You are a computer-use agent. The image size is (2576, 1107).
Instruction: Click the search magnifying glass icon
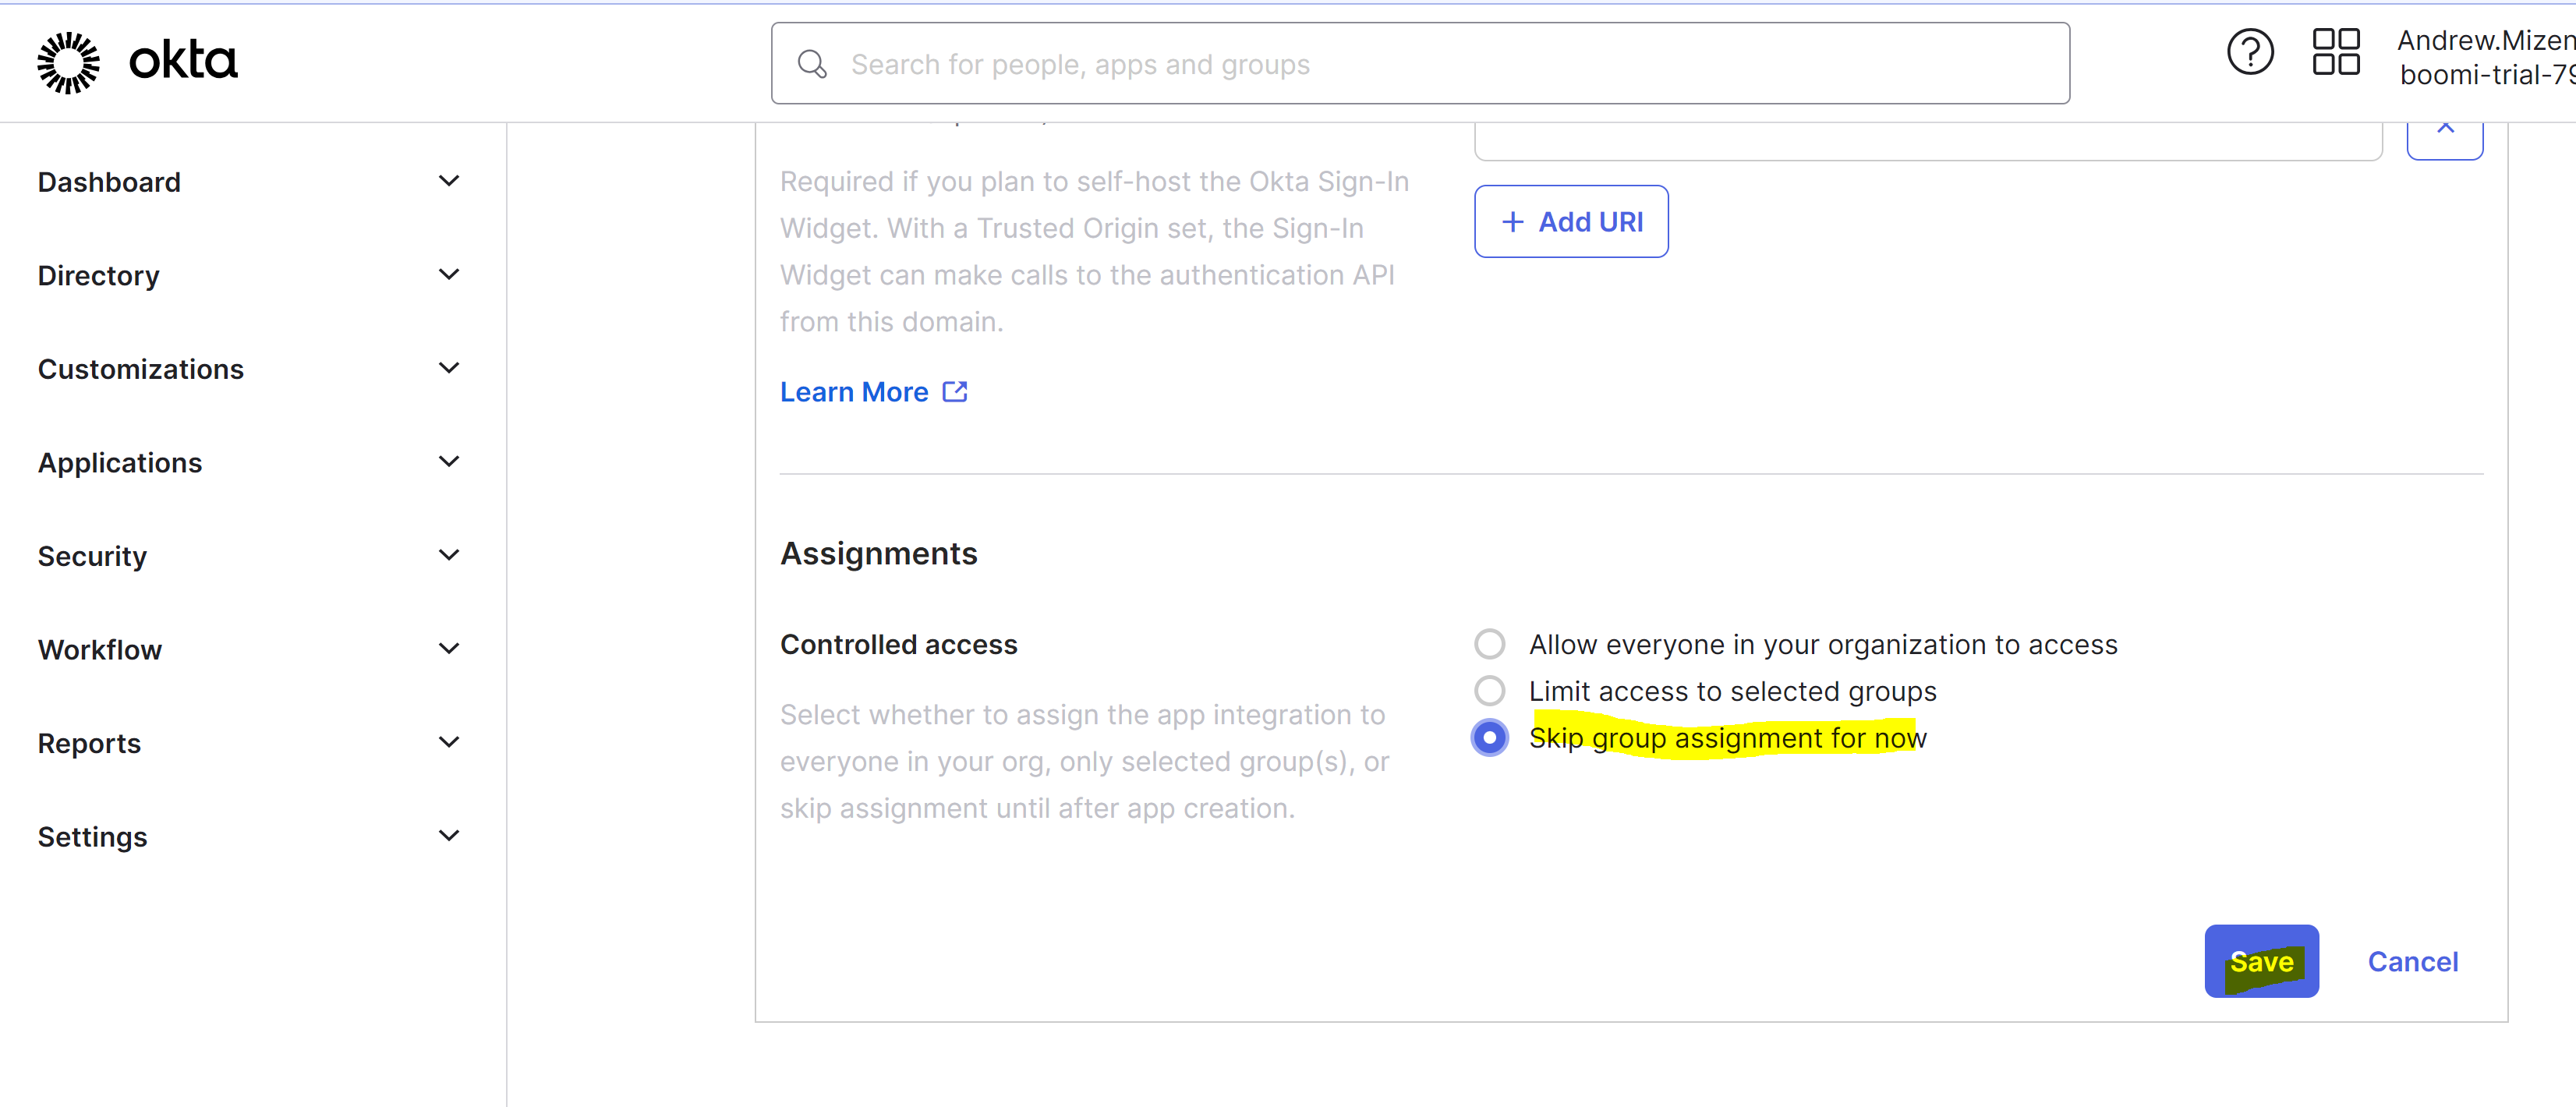(812, 63)
